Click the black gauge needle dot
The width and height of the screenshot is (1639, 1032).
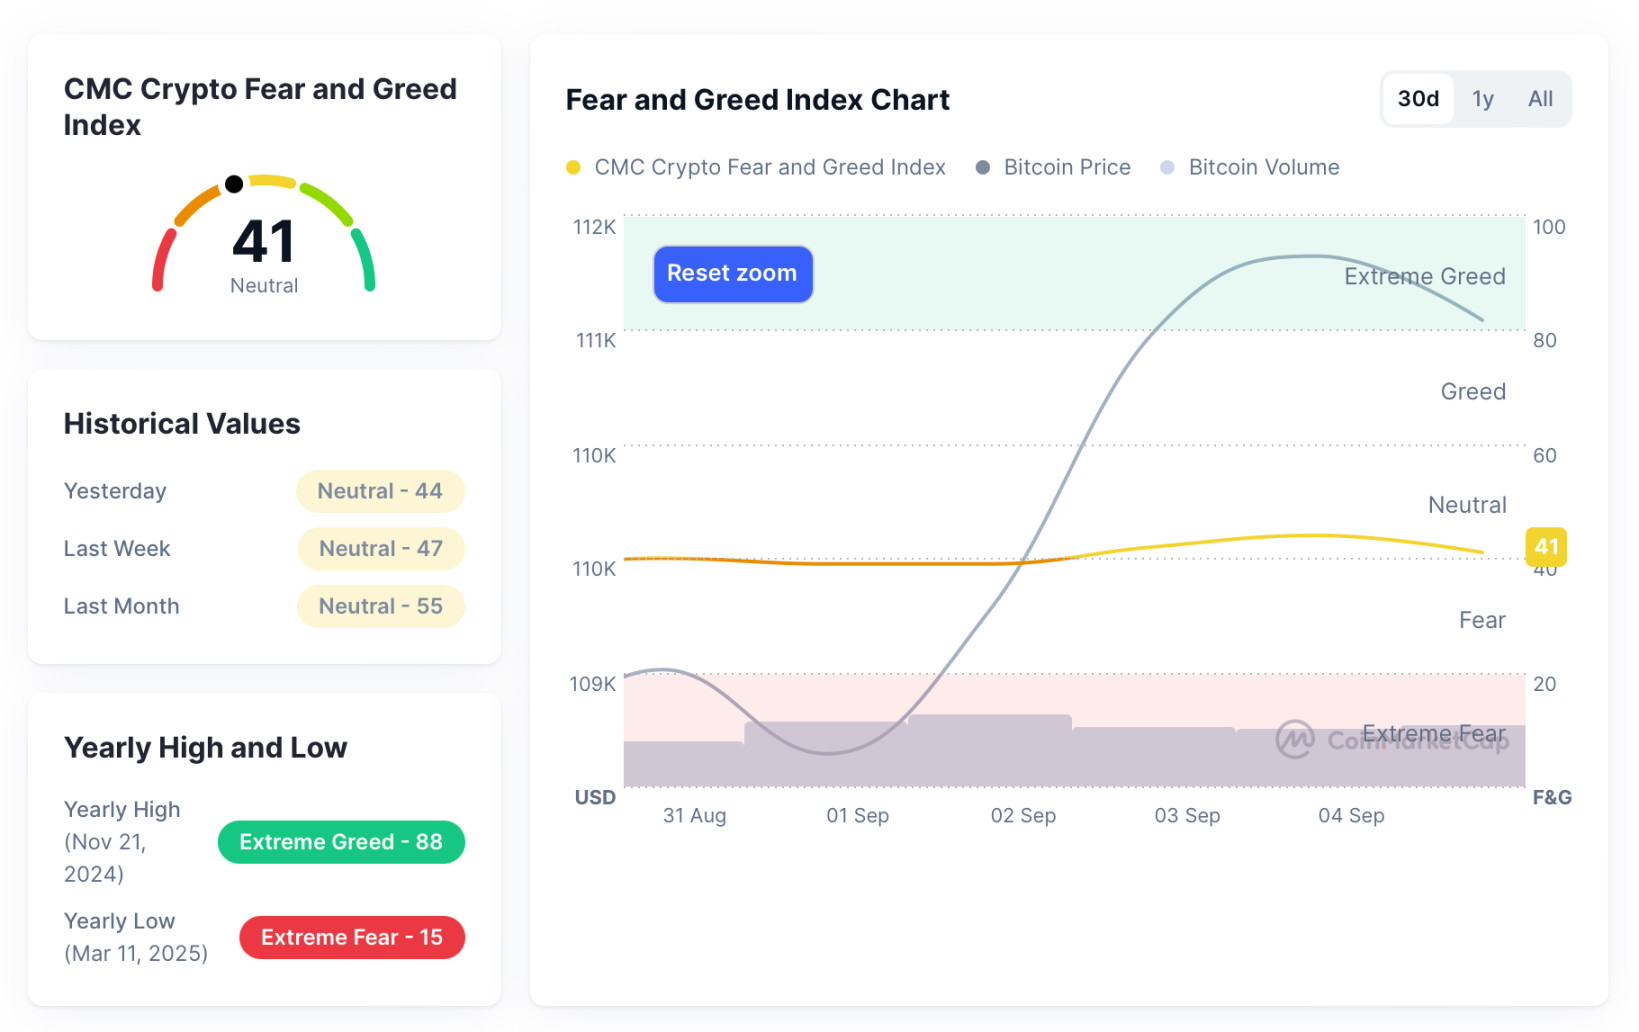[234, 184]
